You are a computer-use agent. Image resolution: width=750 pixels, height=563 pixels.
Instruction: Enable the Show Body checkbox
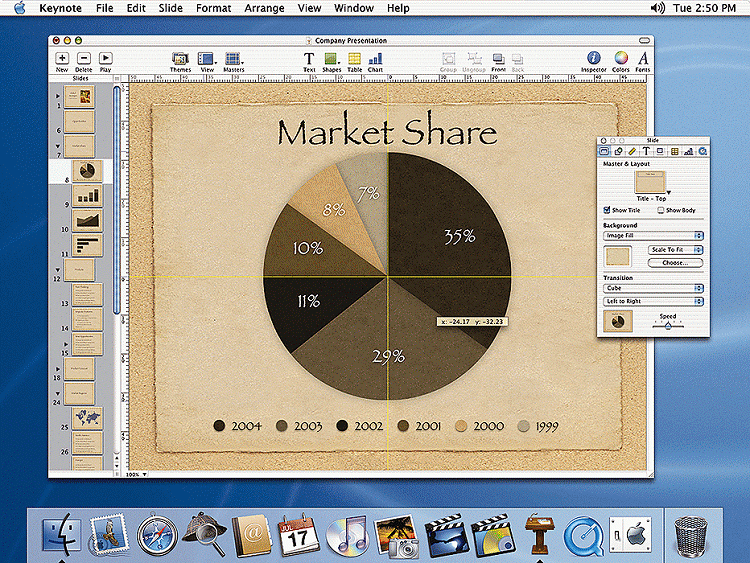[x=661, y=210]
